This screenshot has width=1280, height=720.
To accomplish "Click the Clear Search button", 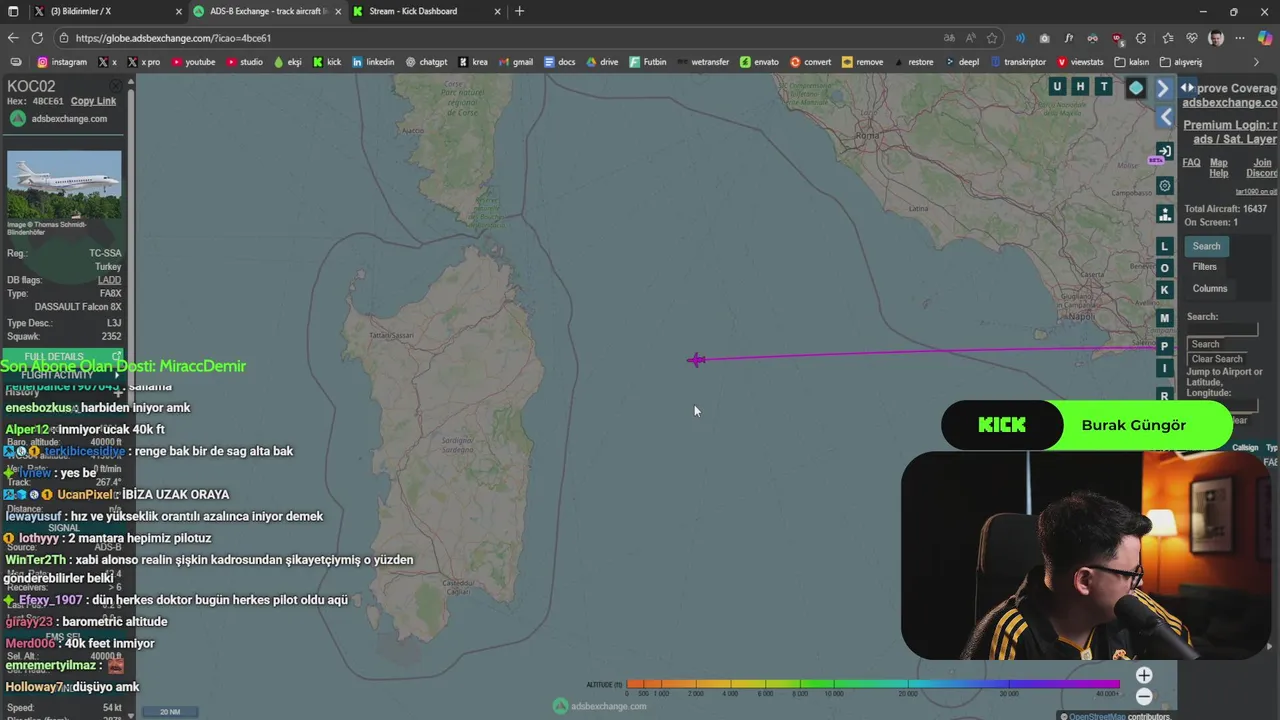I will click(1217, 359).
